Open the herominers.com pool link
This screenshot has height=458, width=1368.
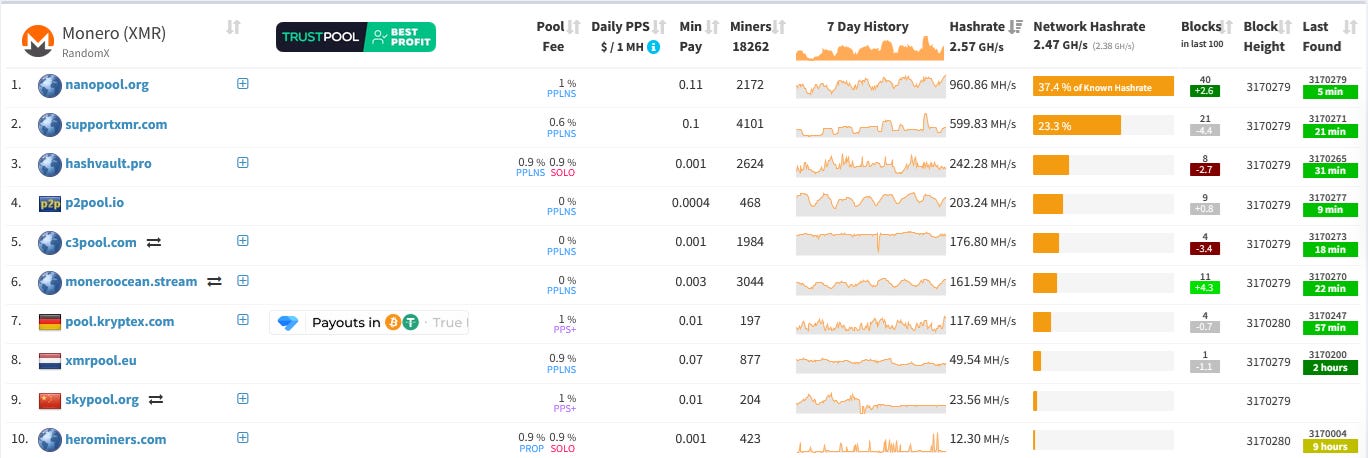116,439
